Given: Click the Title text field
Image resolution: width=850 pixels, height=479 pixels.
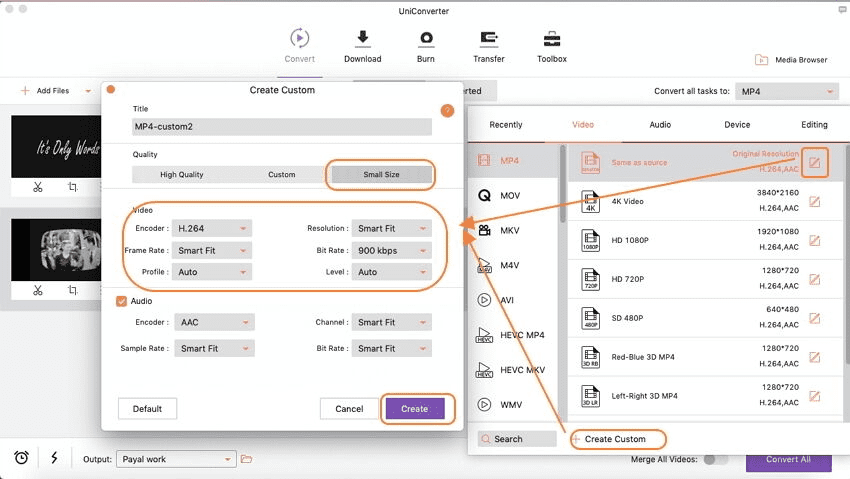Looking at the screenshot, I should (282, 127).
